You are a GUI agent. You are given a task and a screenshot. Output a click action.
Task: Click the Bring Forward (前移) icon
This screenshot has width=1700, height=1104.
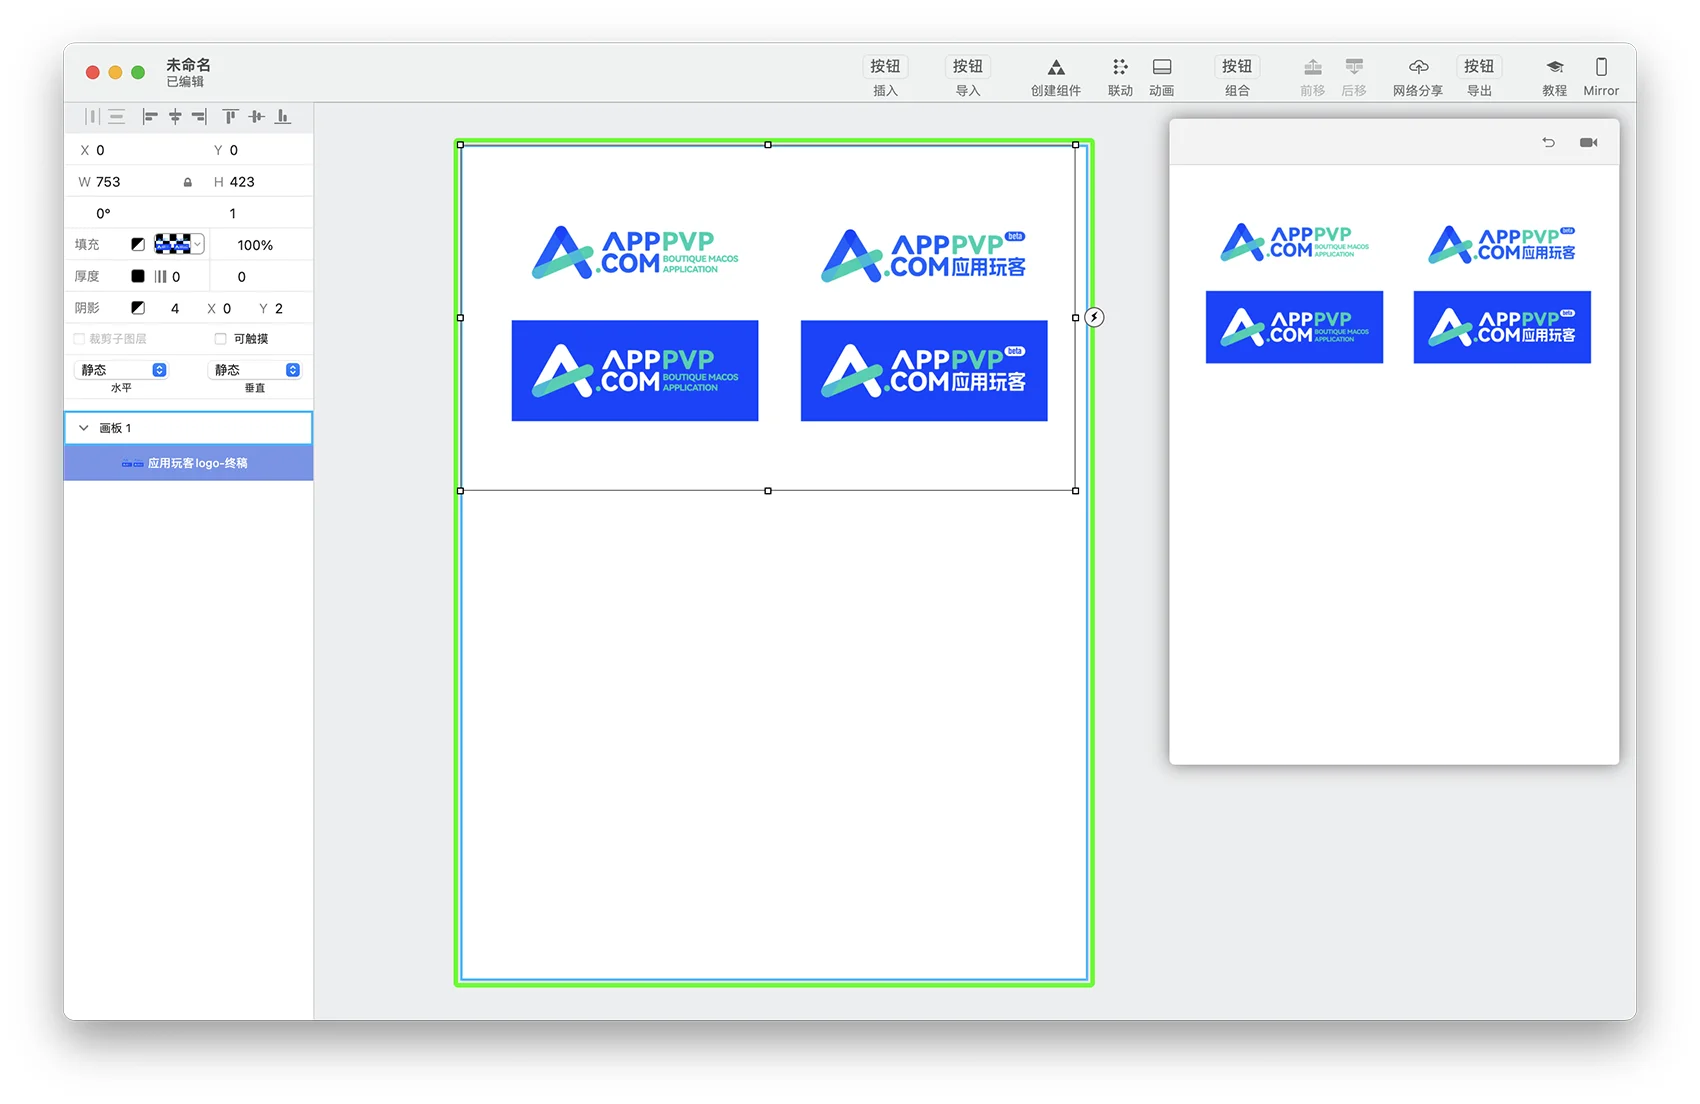(1313, 67)
